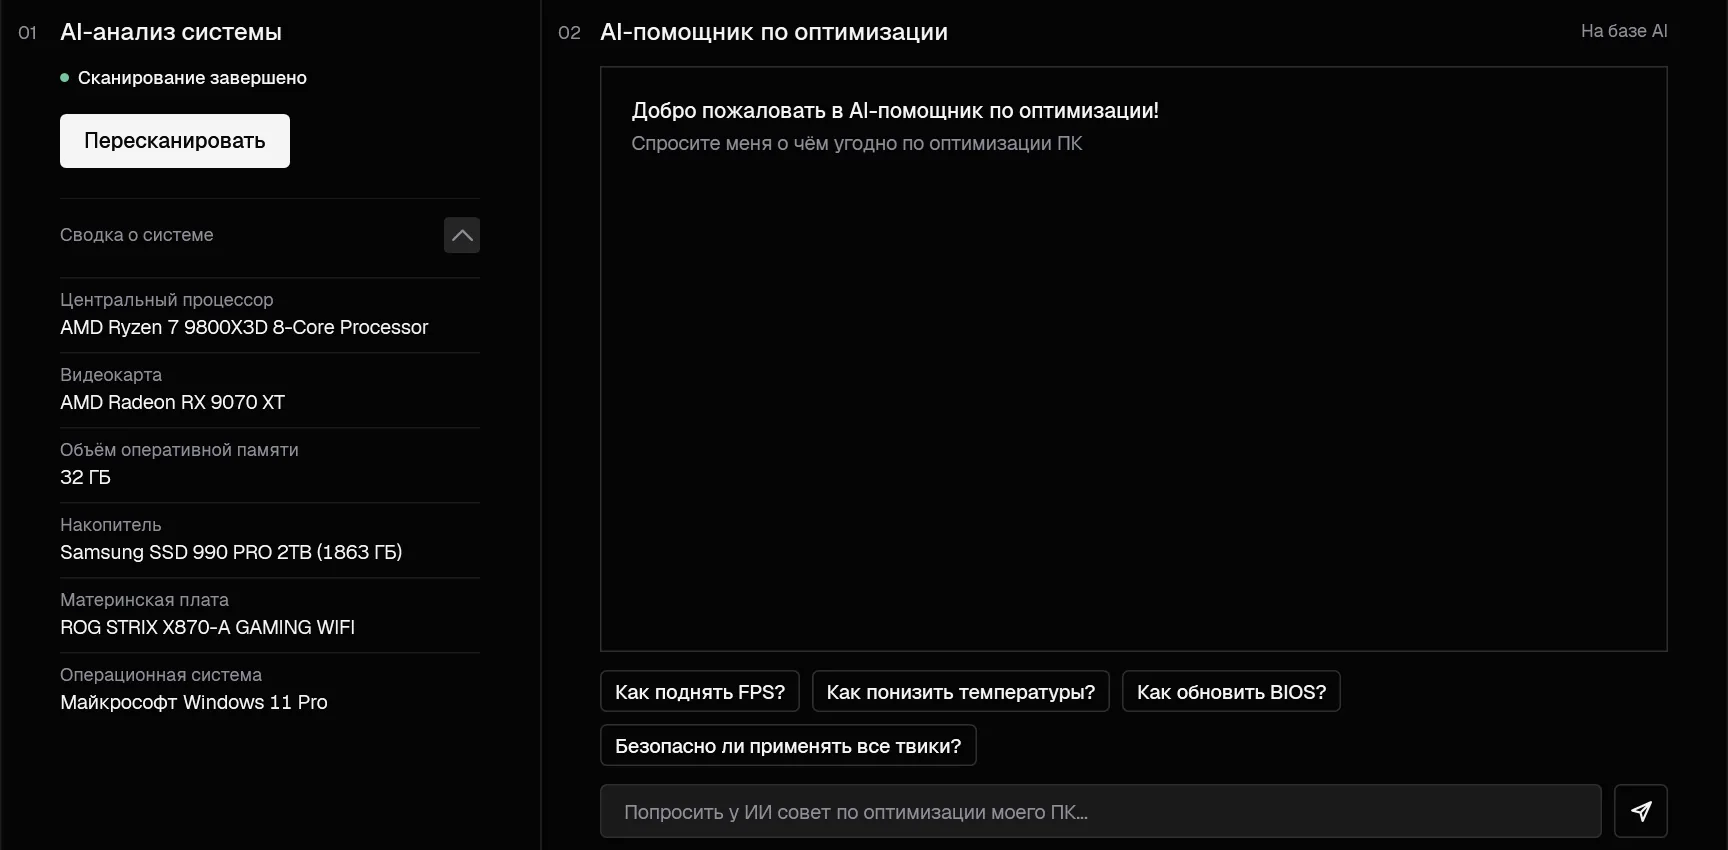The height and width of the screenshot is (850, 1728).
Task: Send the optimization message with paper-plane icon
Action: [1640, 811]
